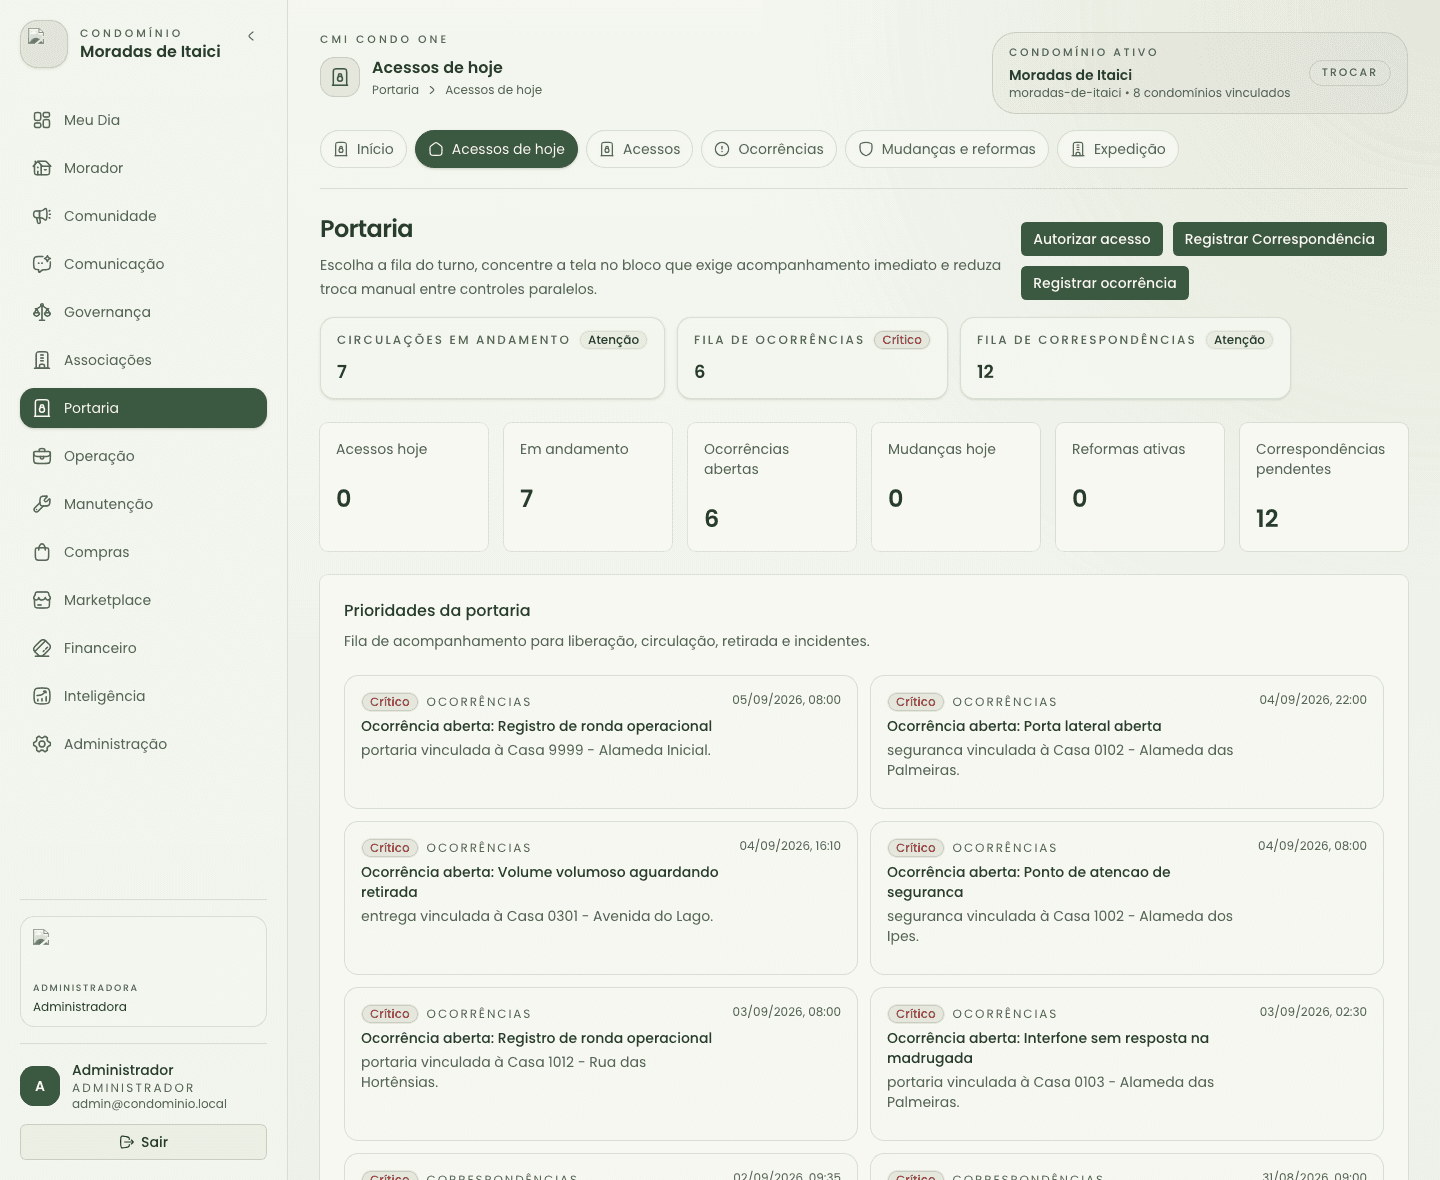Open the Expedição tab
1440x1180 pixels.
pyautogui.click(x=1118, y=149)
